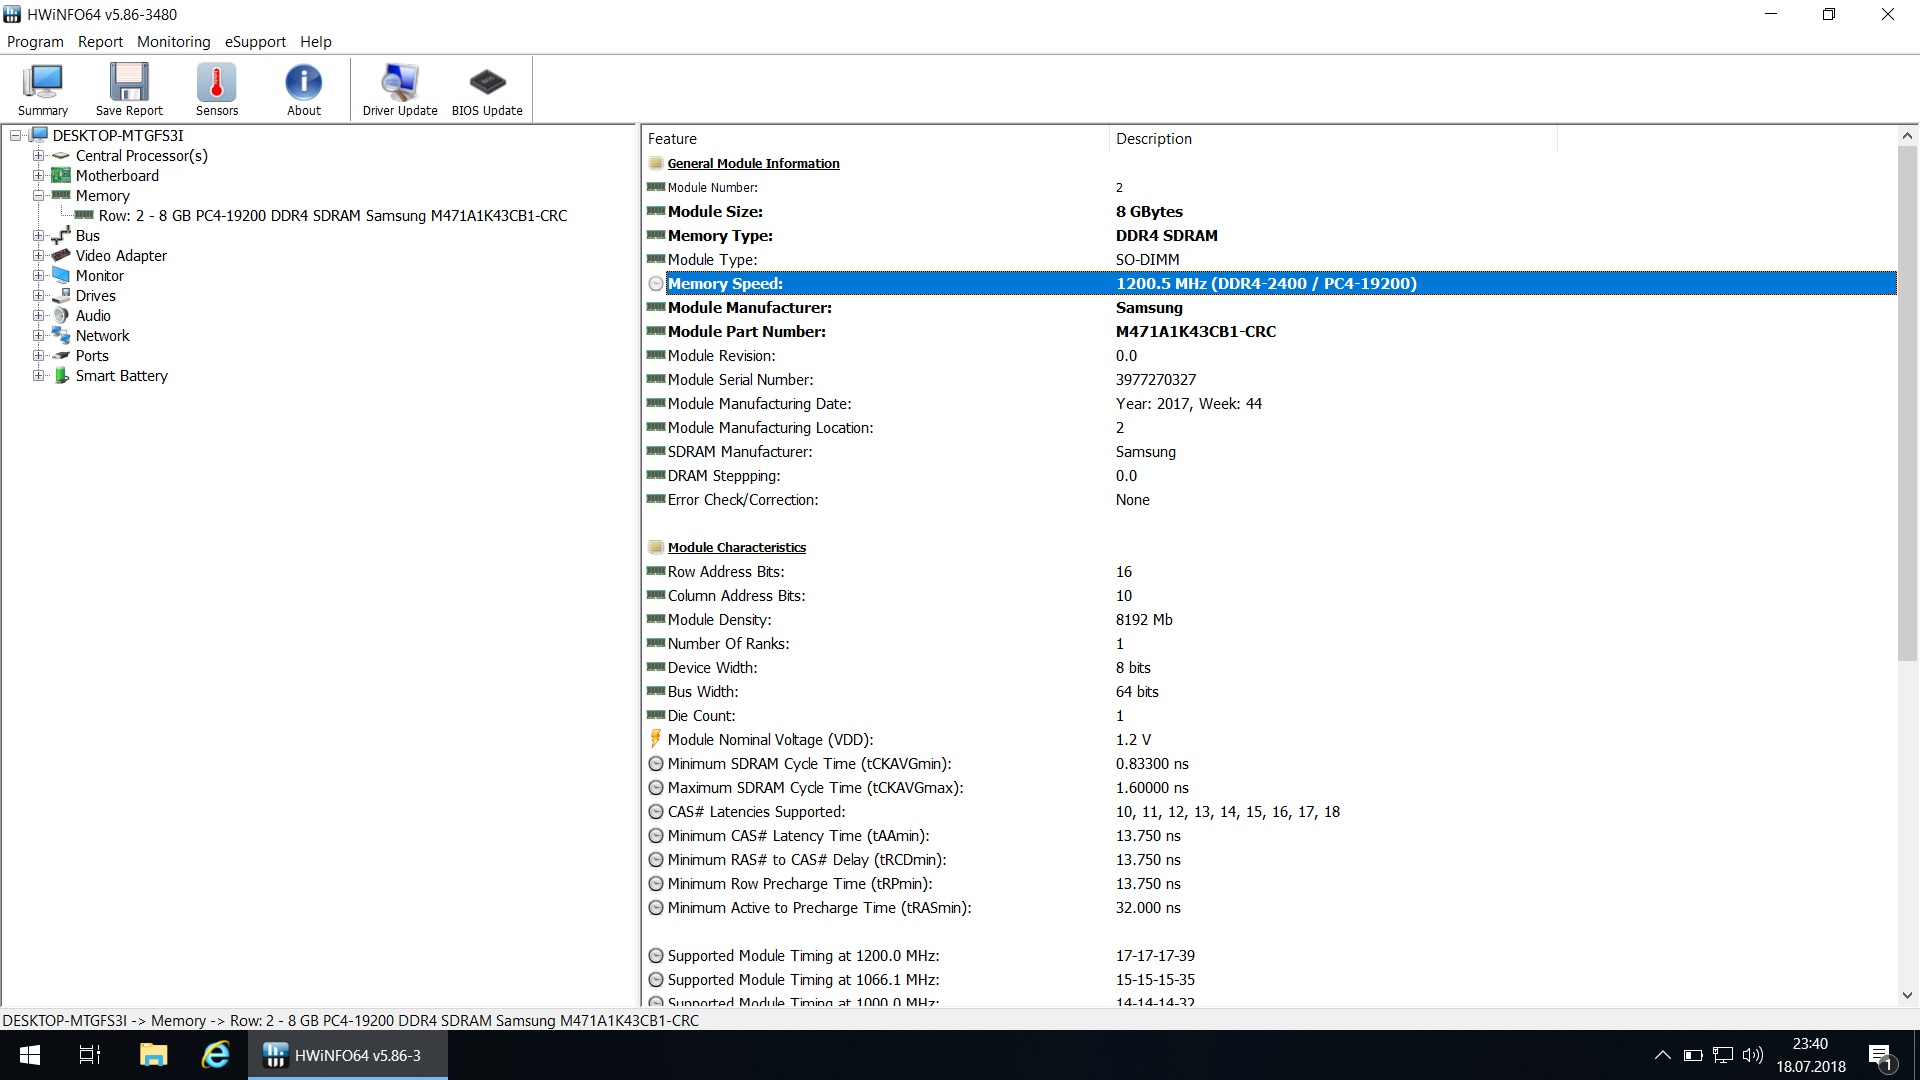
Task: Select the Module Part Number row
Action: point(746,332)
